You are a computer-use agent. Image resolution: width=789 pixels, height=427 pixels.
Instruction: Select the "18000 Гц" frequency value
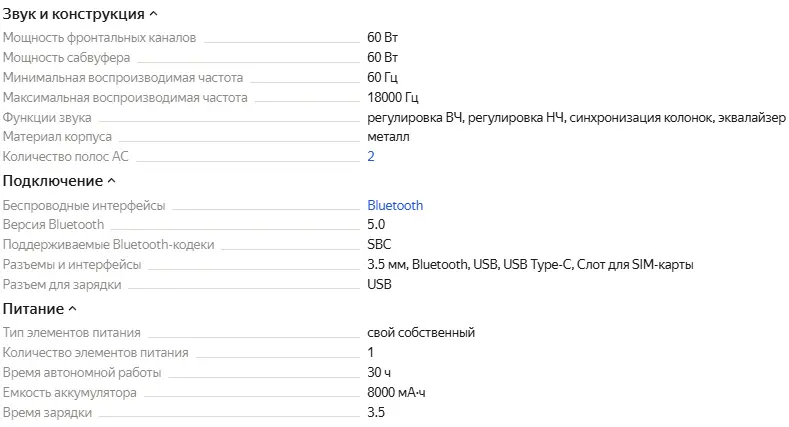(x=393, y=98)
